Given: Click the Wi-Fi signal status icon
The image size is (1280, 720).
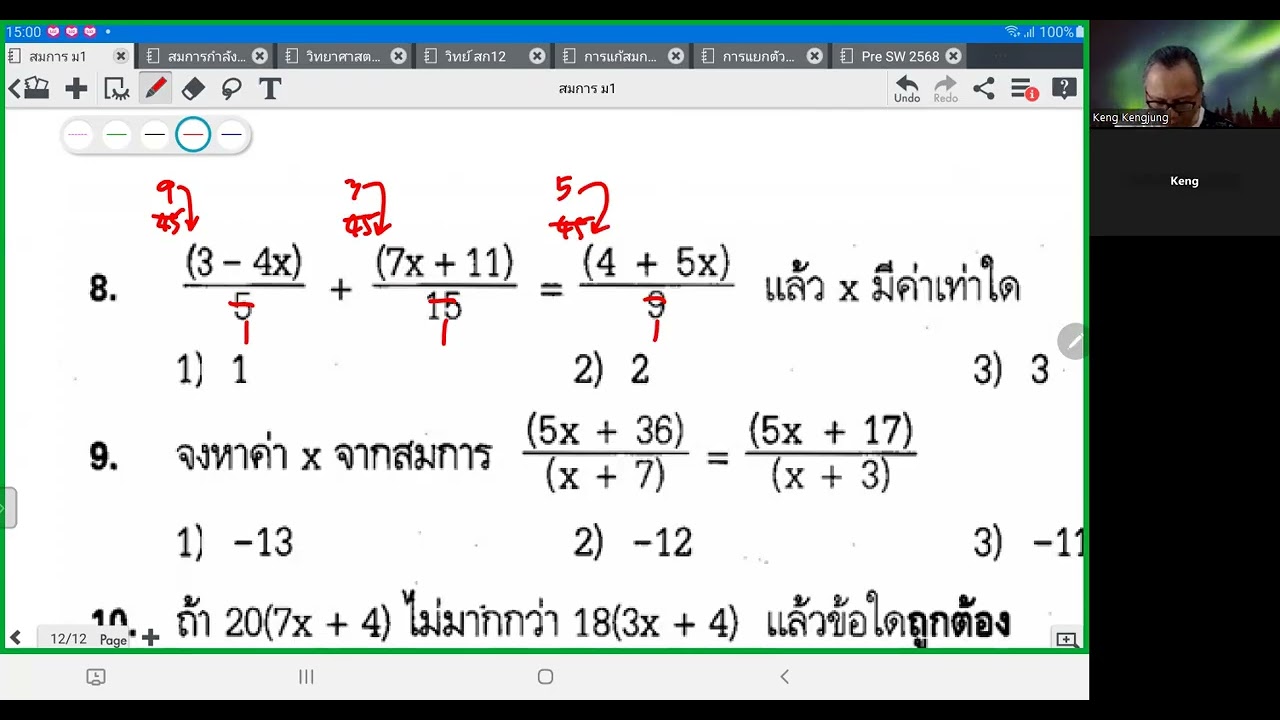Looking at the screenshot, I should click(1012, 32).
